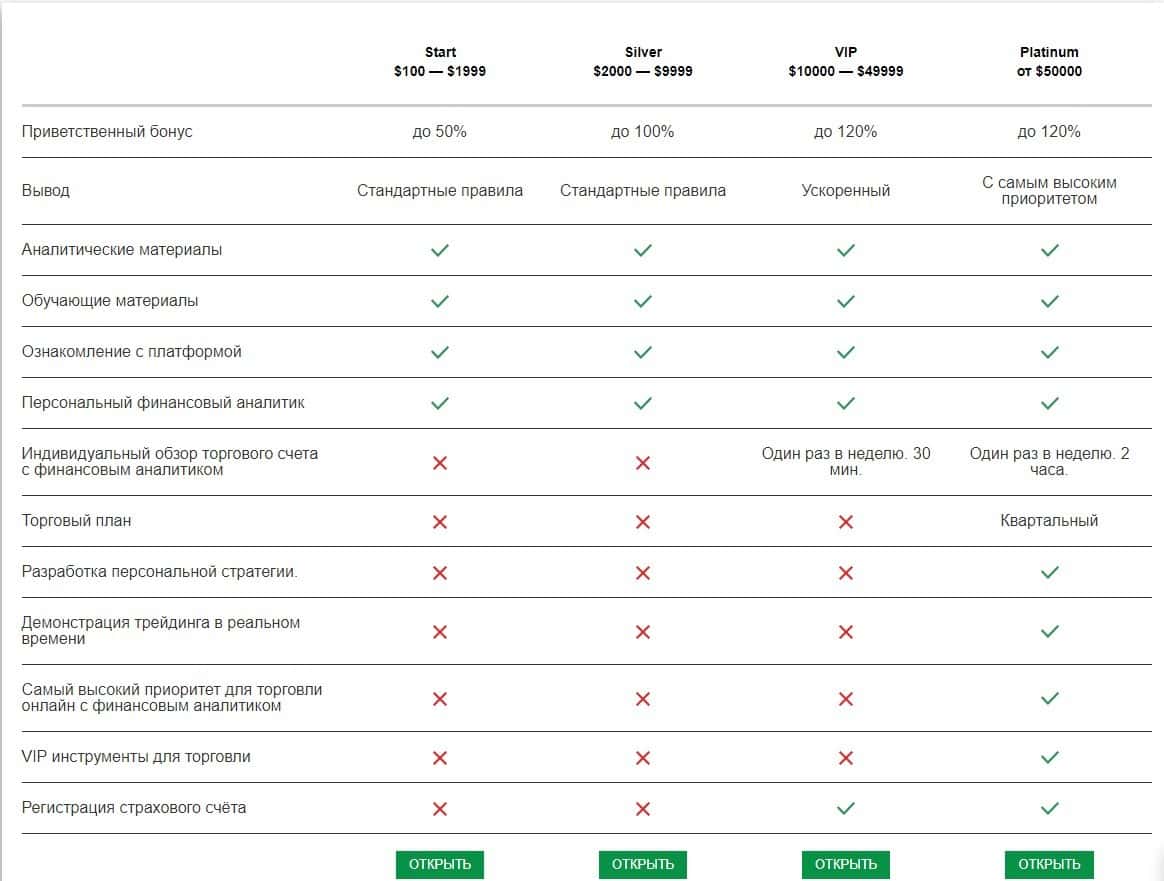Click Silver red cross for Разработка персональной стратегии
The width and height of the screenshot is (1164, 881).
(x=643, y=572)
